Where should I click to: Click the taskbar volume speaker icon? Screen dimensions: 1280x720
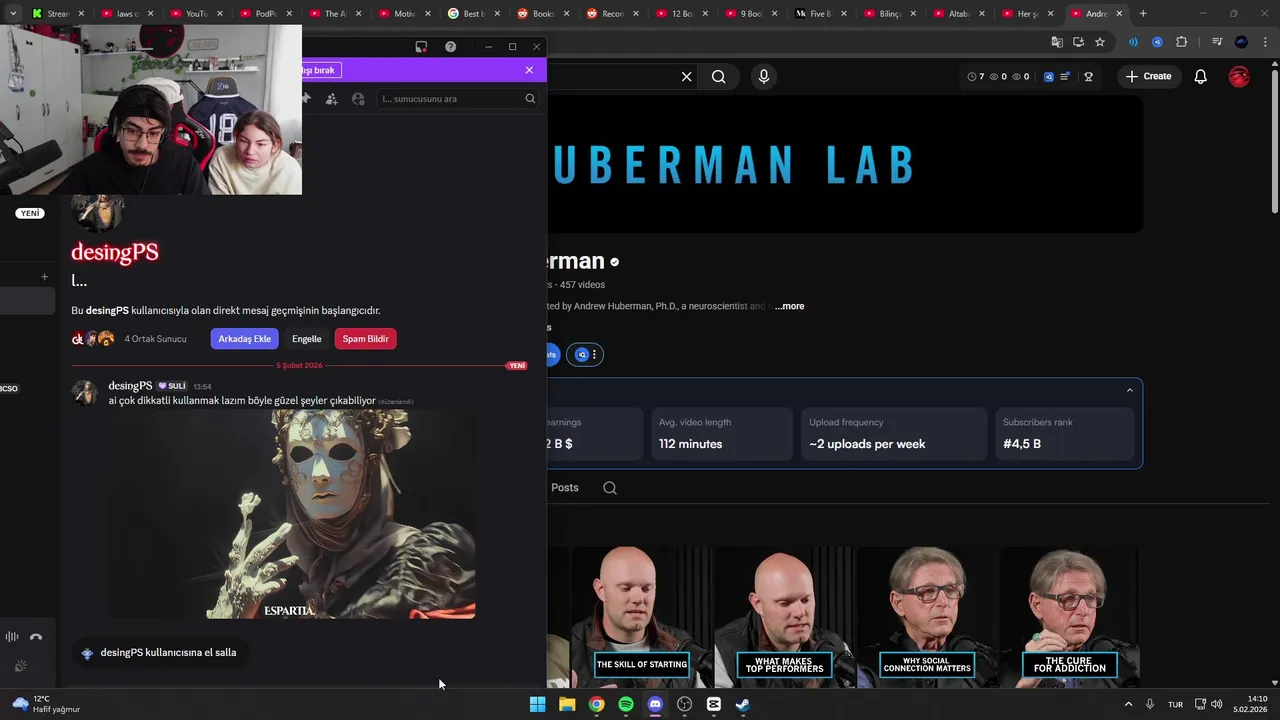(x=1217, y=704)
